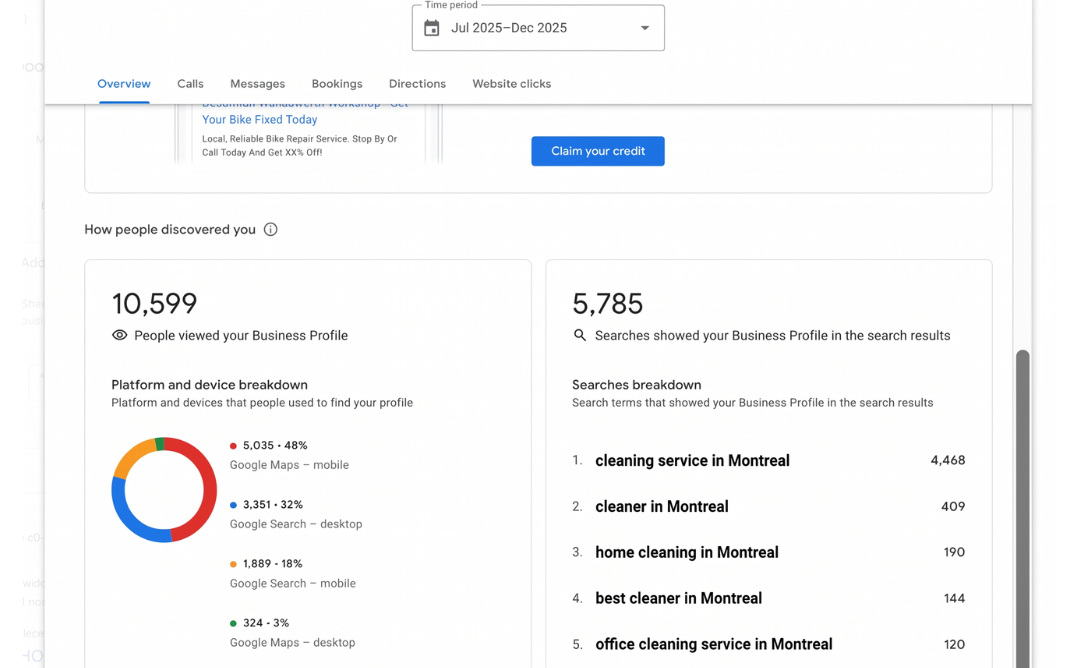Click the 324 · 3% legend value
Screen dimensions: 1080x668
(266, 623)
